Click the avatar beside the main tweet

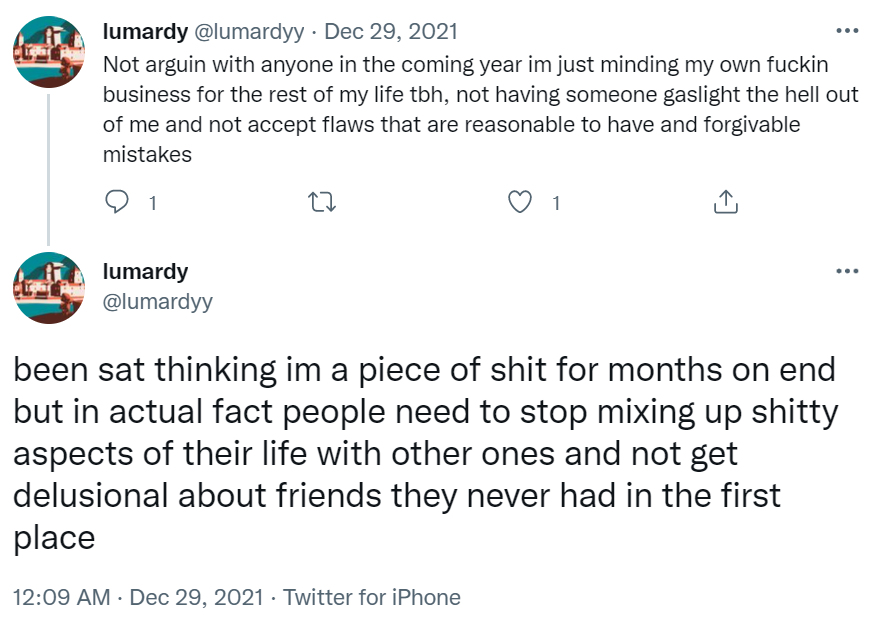click(x=49, y=288)
